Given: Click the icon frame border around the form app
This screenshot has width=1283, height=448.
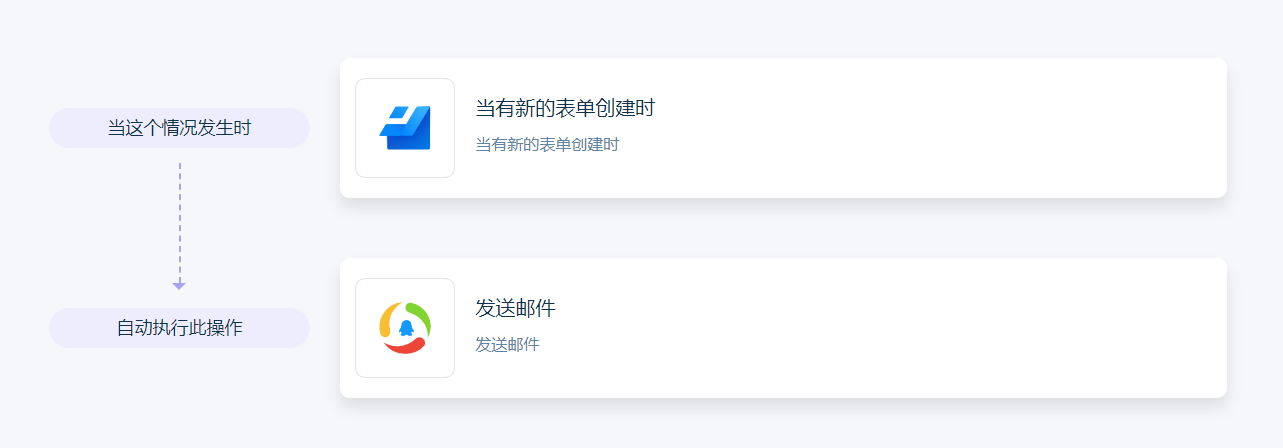Looking at the screenshot, I should point(356,128).
